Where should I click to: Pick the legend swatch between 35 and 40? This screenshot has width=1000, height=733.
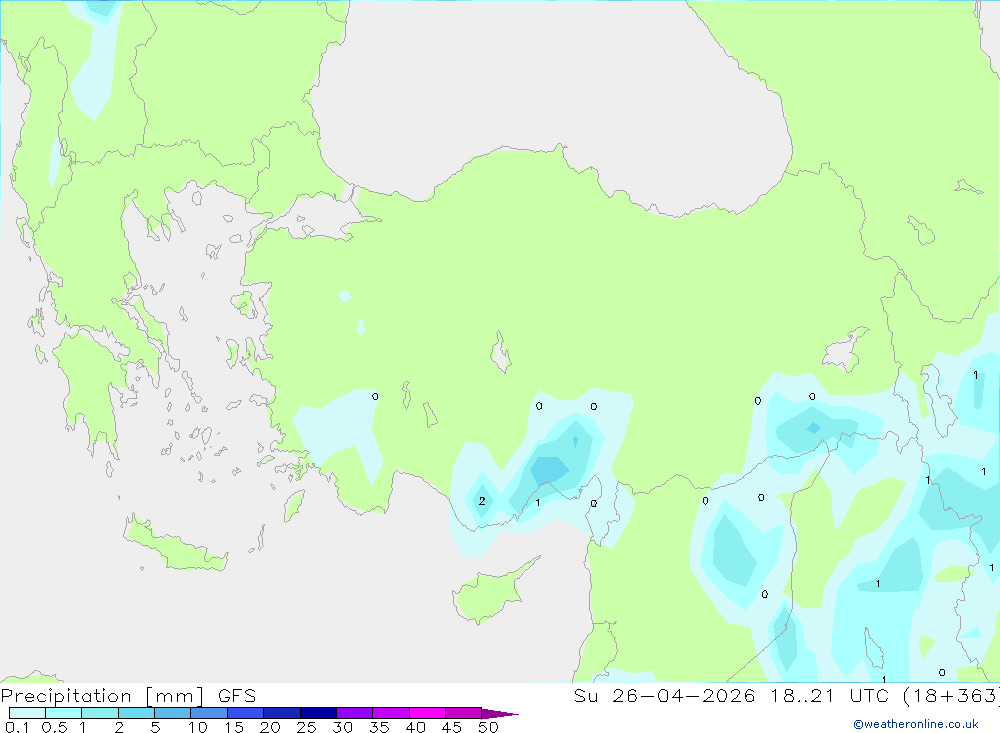pyautogui.click(x=391, y=713)
